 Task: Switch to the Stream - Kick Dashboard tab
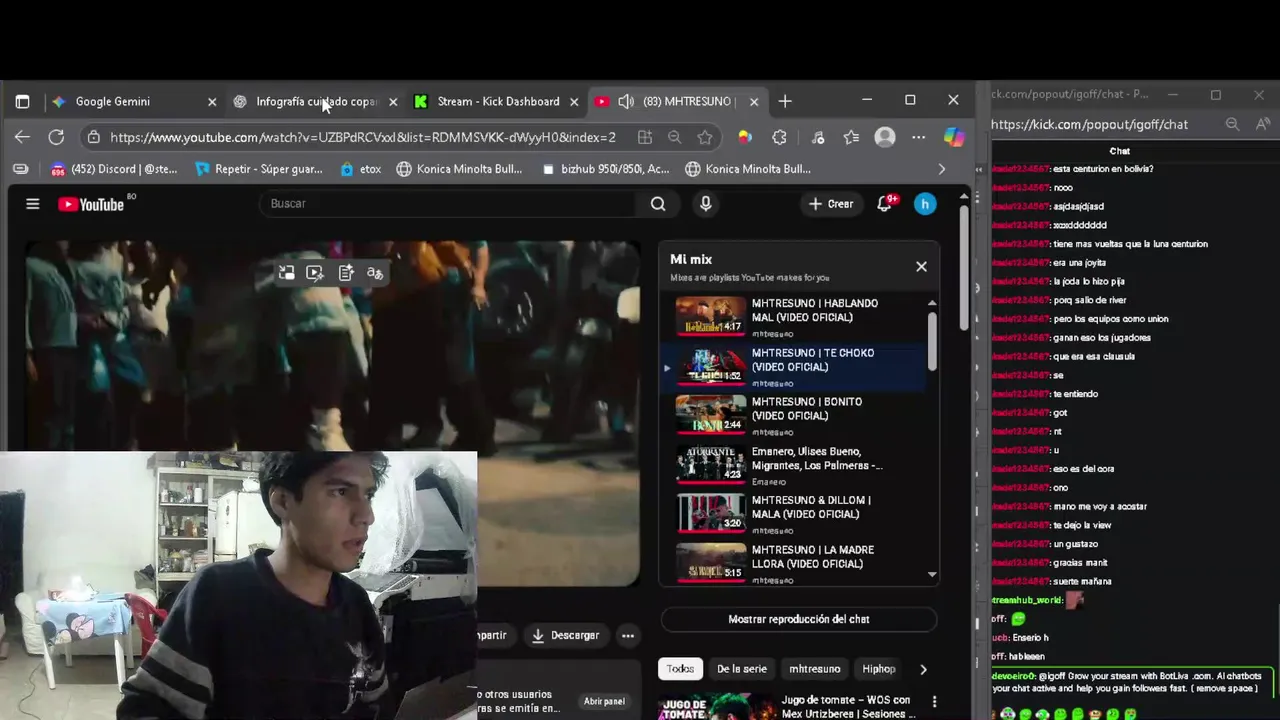[496, 101]
